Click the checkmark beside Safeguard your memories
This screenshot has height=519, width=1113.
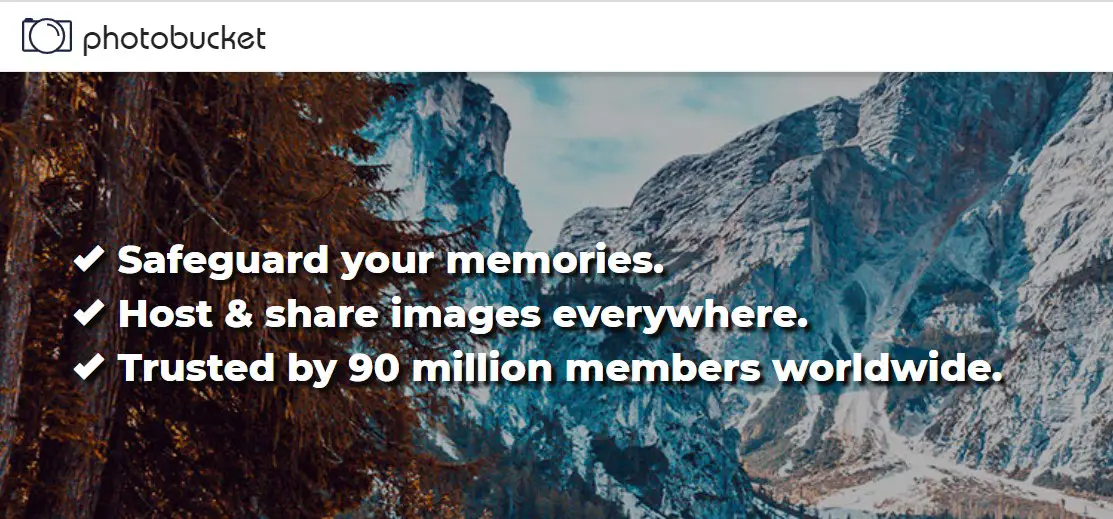(x=89, y=260)
